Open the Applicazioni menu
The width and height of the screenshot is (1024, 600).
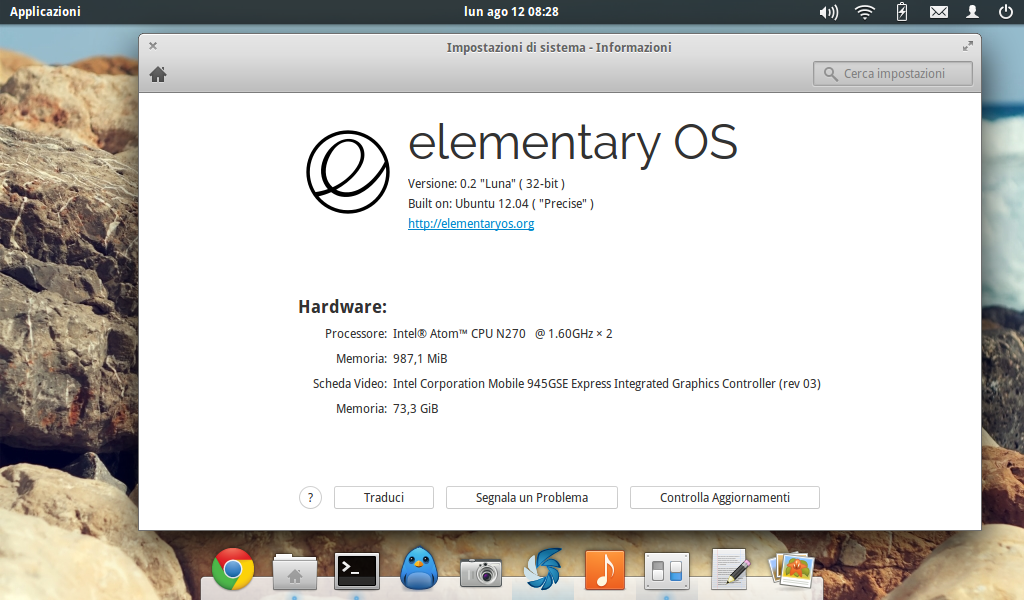45,12
